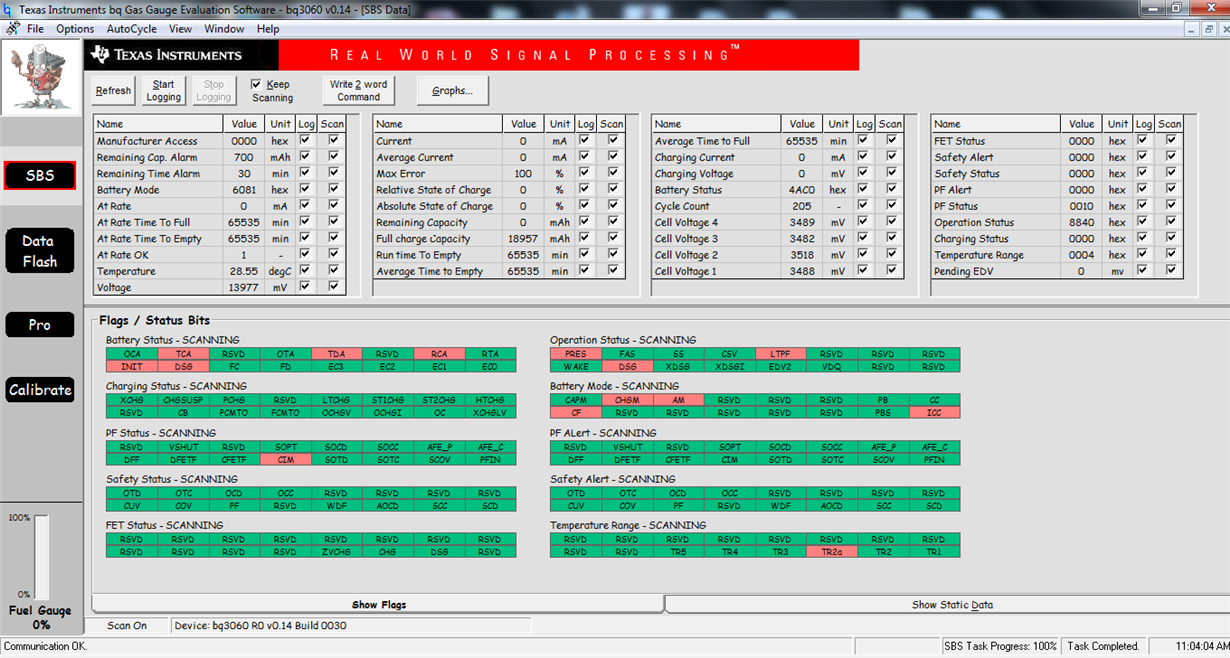Open the File menu
This screenshot has width=1230, height=658.
point(36,29)
